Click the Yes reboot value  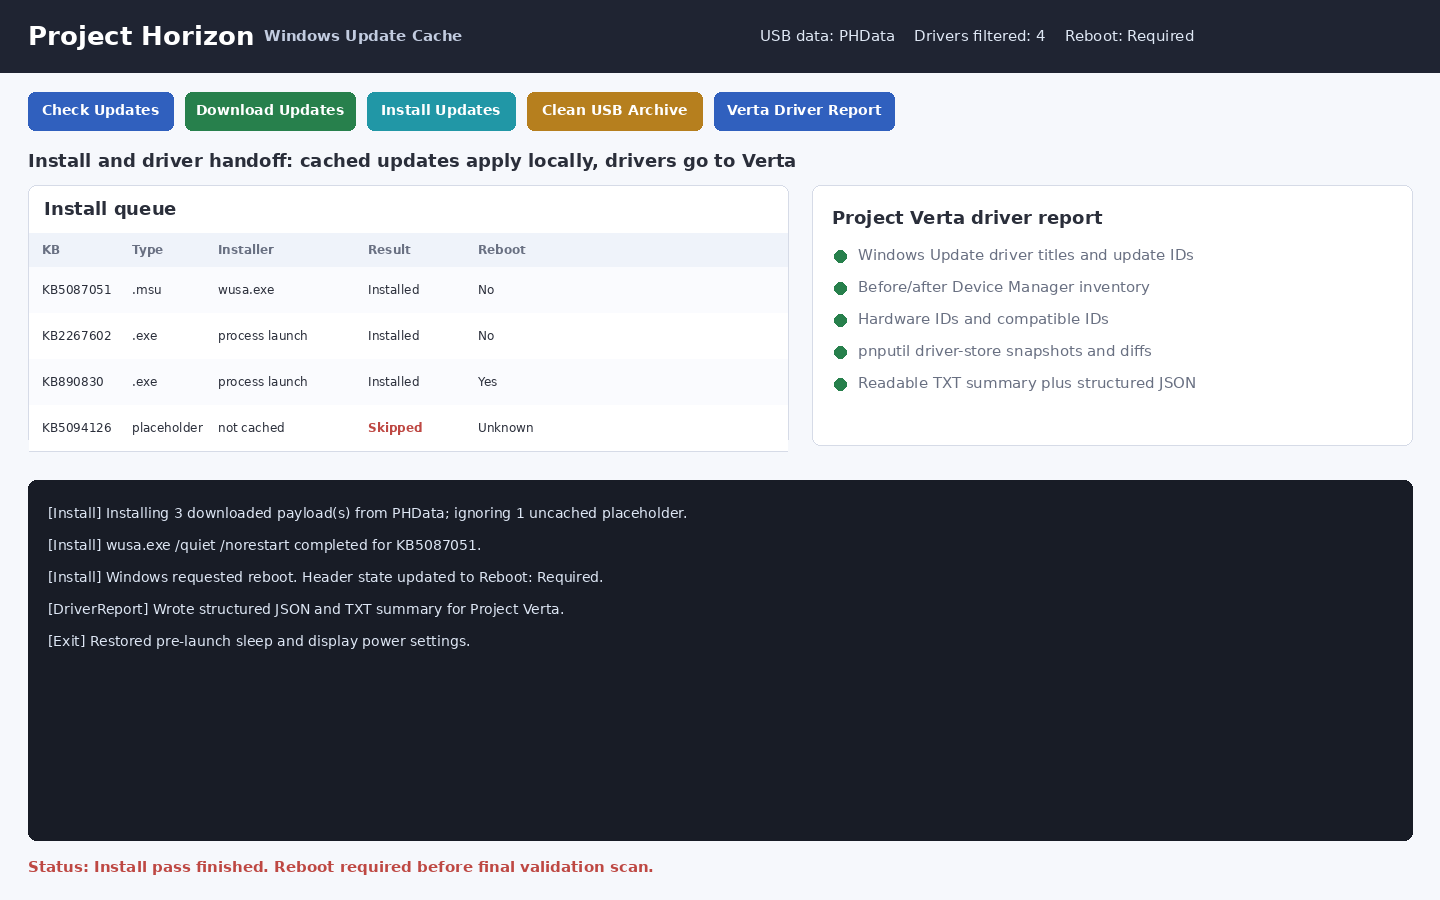click(487, 382)
